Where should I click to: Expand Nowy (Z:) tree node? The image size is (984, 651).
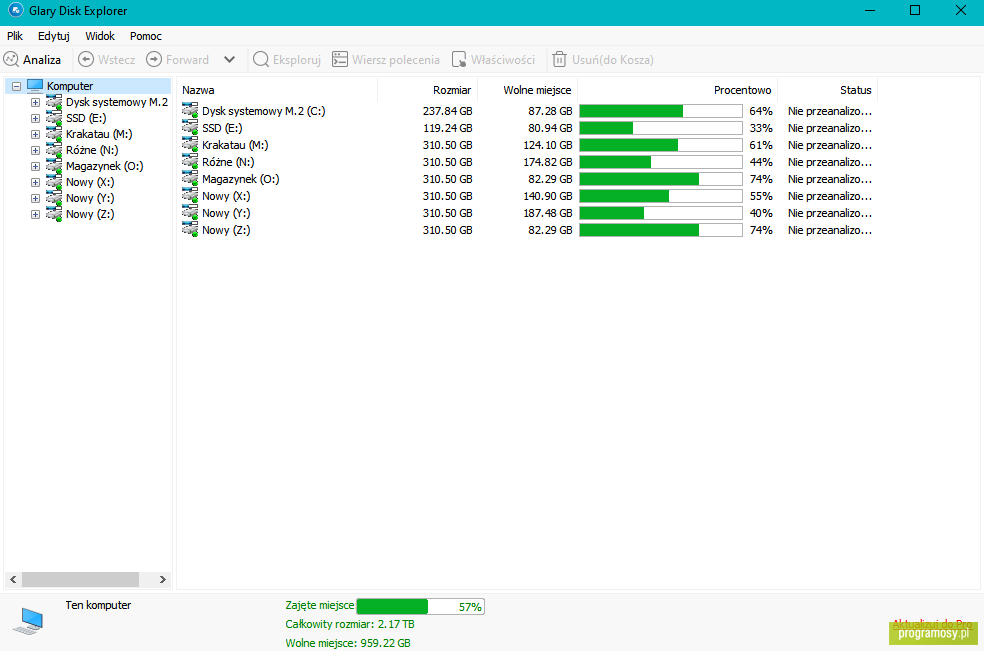[36, 214]
